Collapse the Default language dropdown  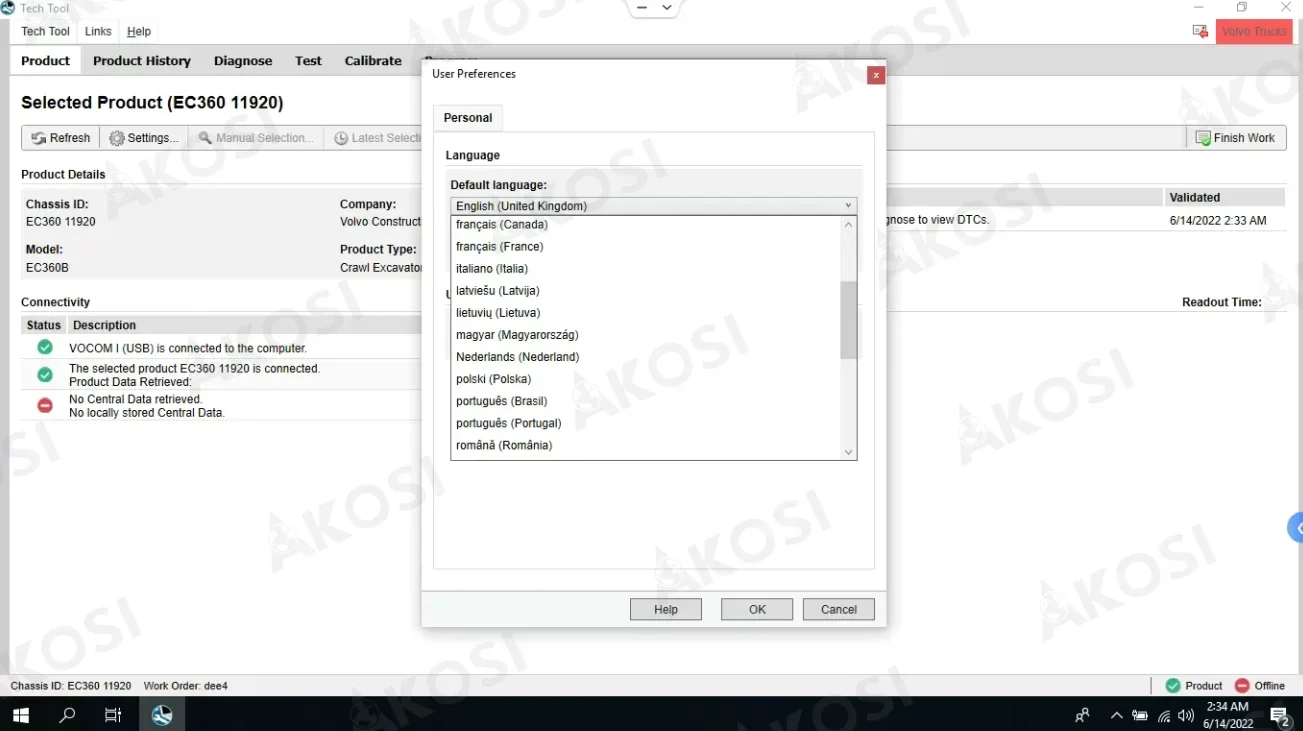[848, 206]
